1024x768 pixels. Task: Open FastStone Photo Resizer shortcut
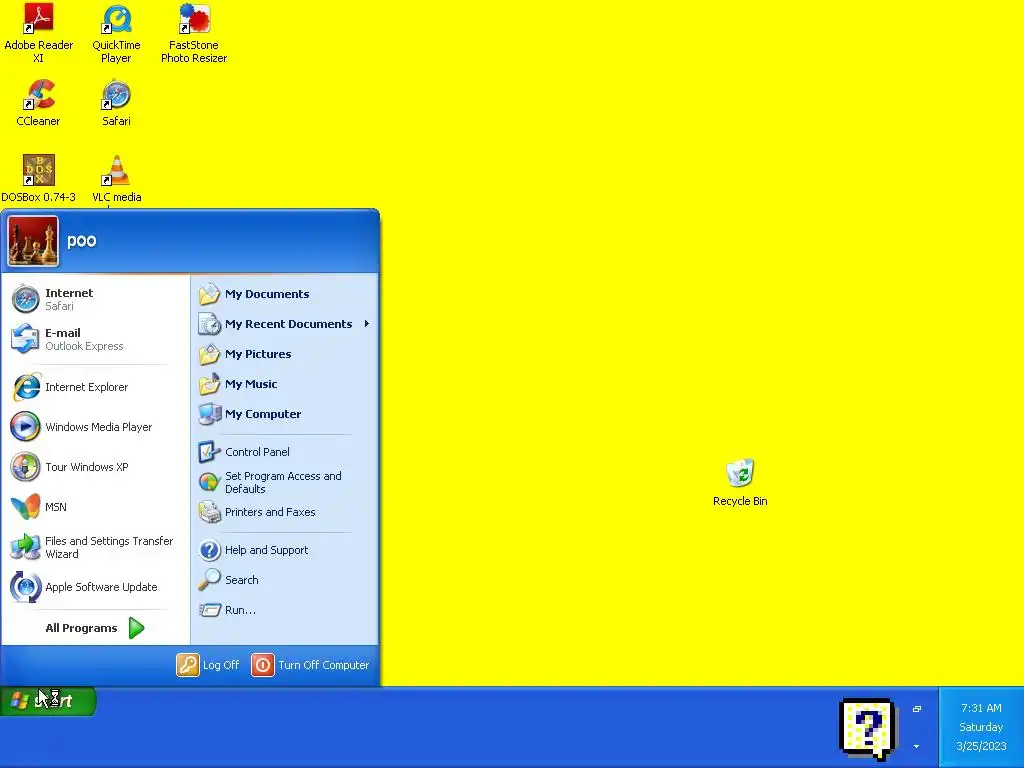coord(194,33)
